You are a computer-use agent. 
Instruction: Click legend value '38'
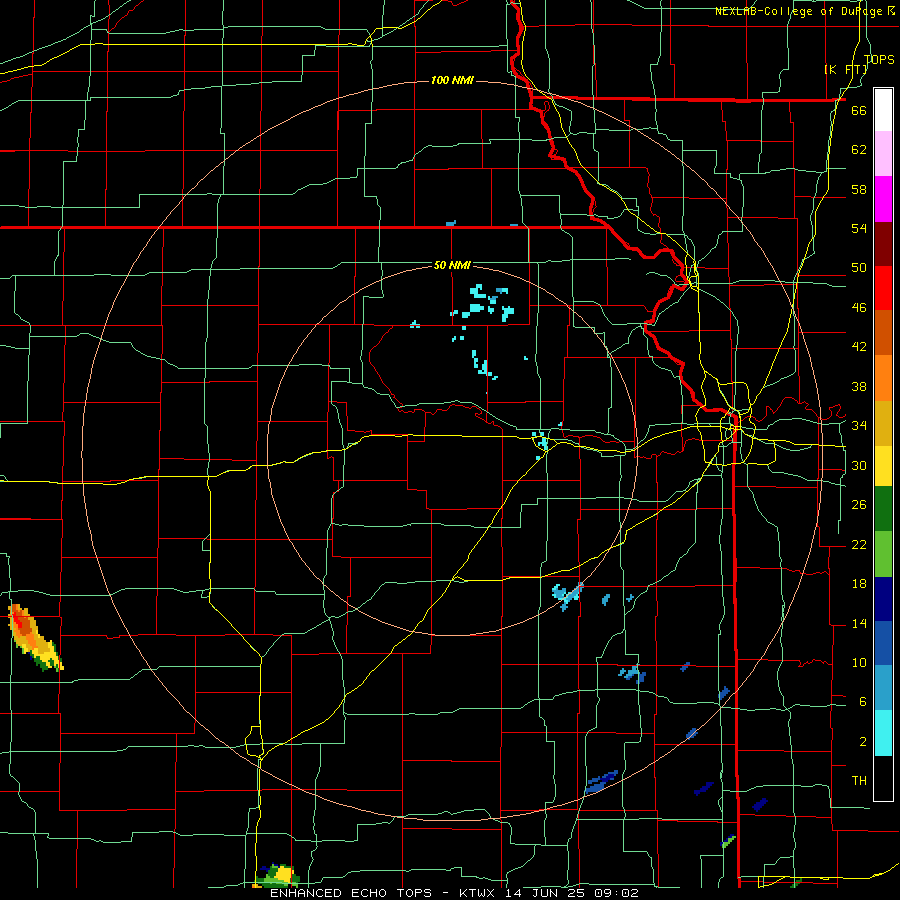(859, 386)
